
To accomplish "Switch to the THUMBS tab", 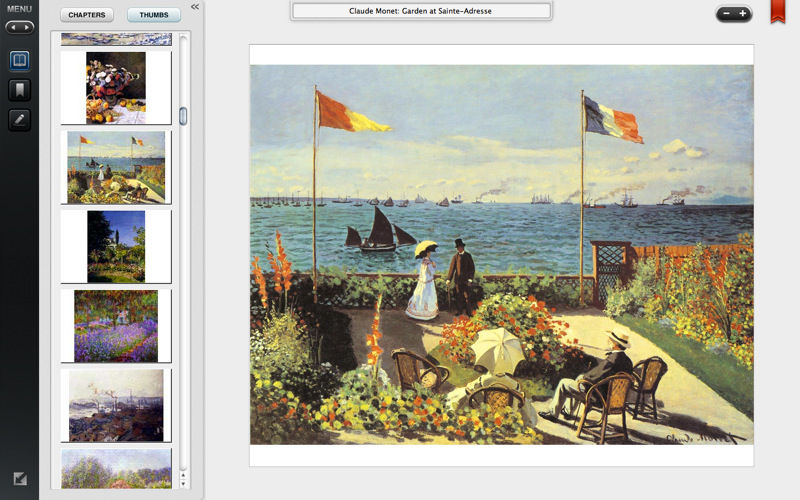I will (154, 15).
